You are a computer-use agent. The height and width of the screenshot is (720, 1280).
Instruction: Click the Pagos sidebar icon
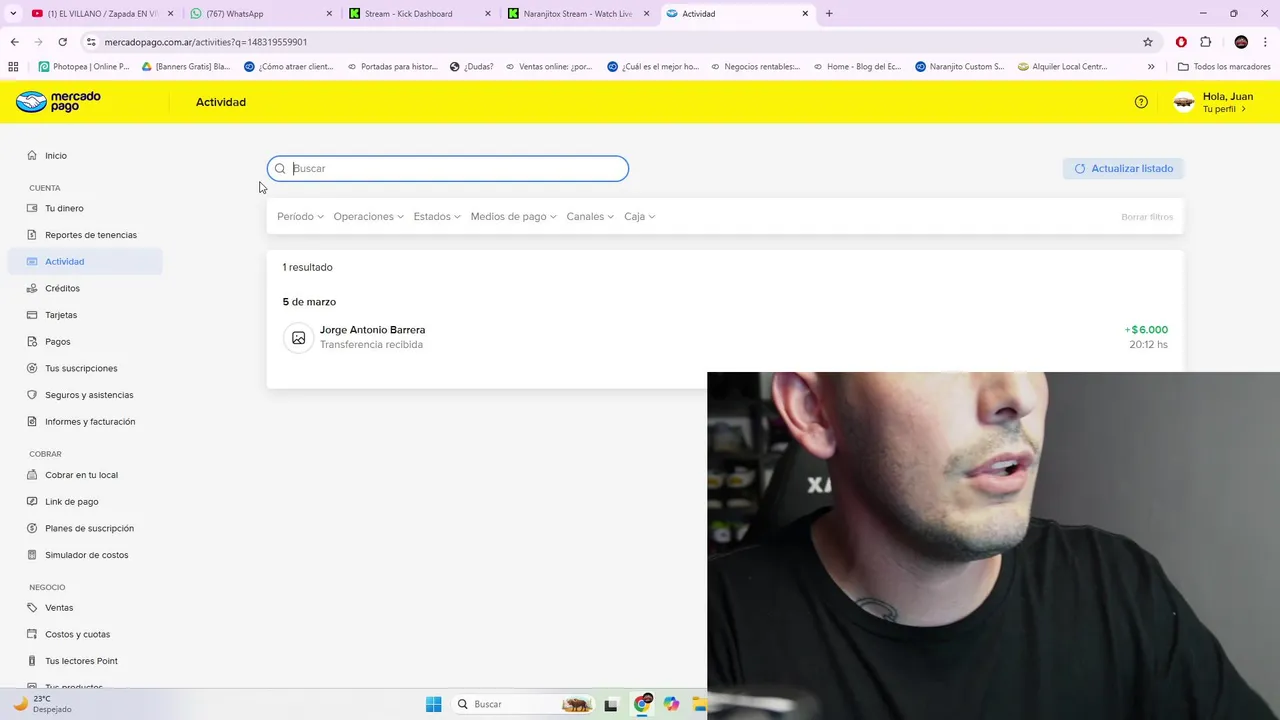coord(33,342)
